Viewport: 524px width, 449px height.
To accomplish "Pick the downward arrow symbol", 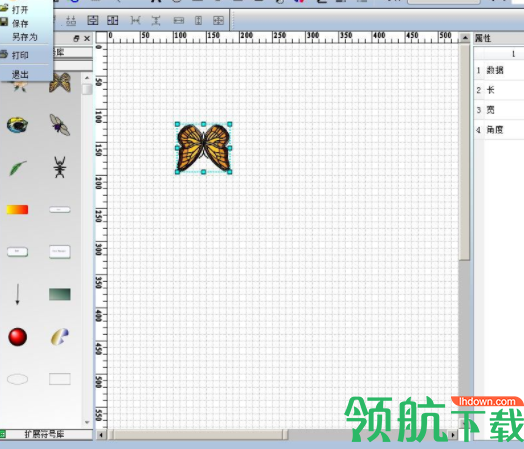I will (17, 294).
